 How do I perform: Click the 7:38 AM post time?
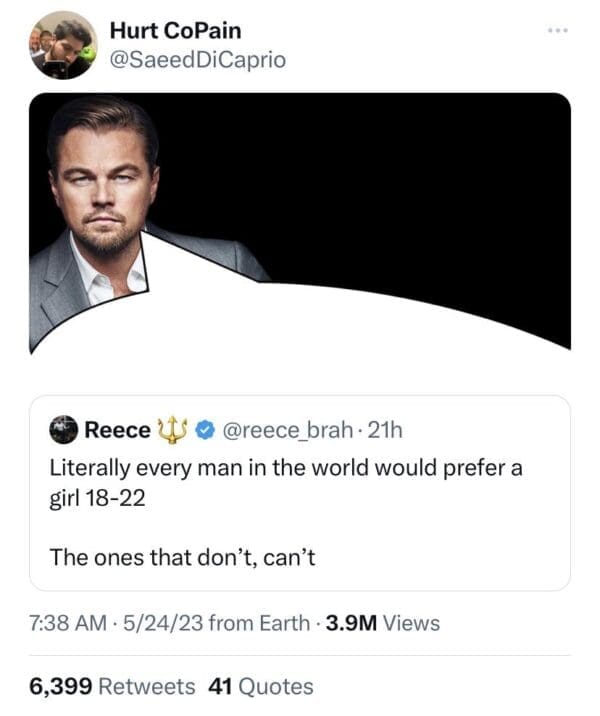tap(65, 623)
